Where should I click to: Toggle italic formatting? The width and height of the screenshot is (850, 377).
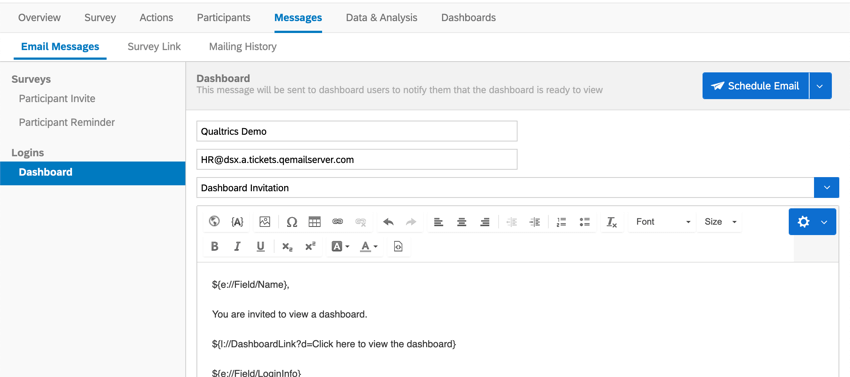pos(237,246)
